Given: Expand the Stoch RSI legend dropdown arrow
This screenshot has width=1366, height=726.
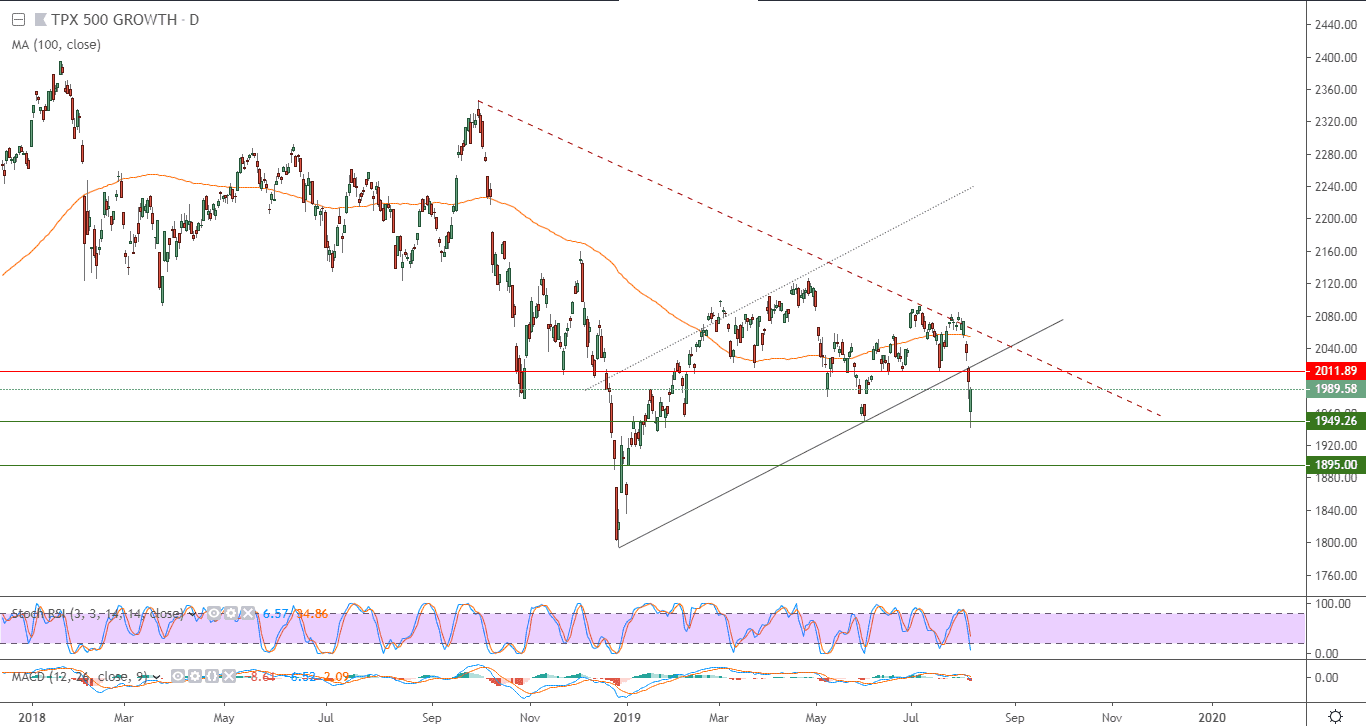Looking at the screenshot, I should (x=192, y=613).
